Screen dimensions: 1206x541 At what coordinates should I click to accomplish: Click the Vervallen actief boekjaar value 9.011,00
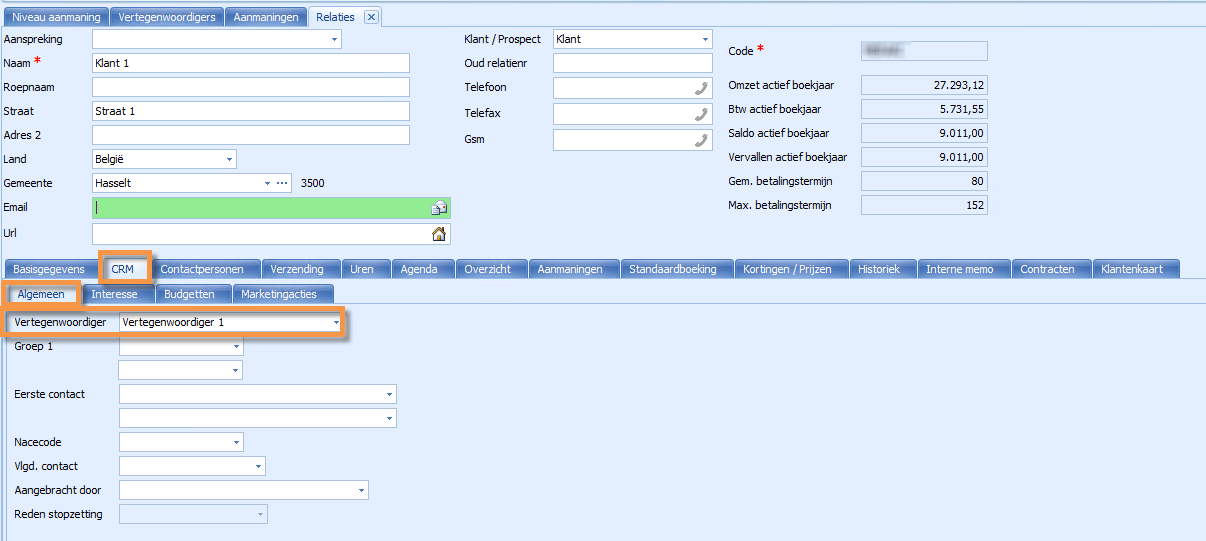[924, 158]
